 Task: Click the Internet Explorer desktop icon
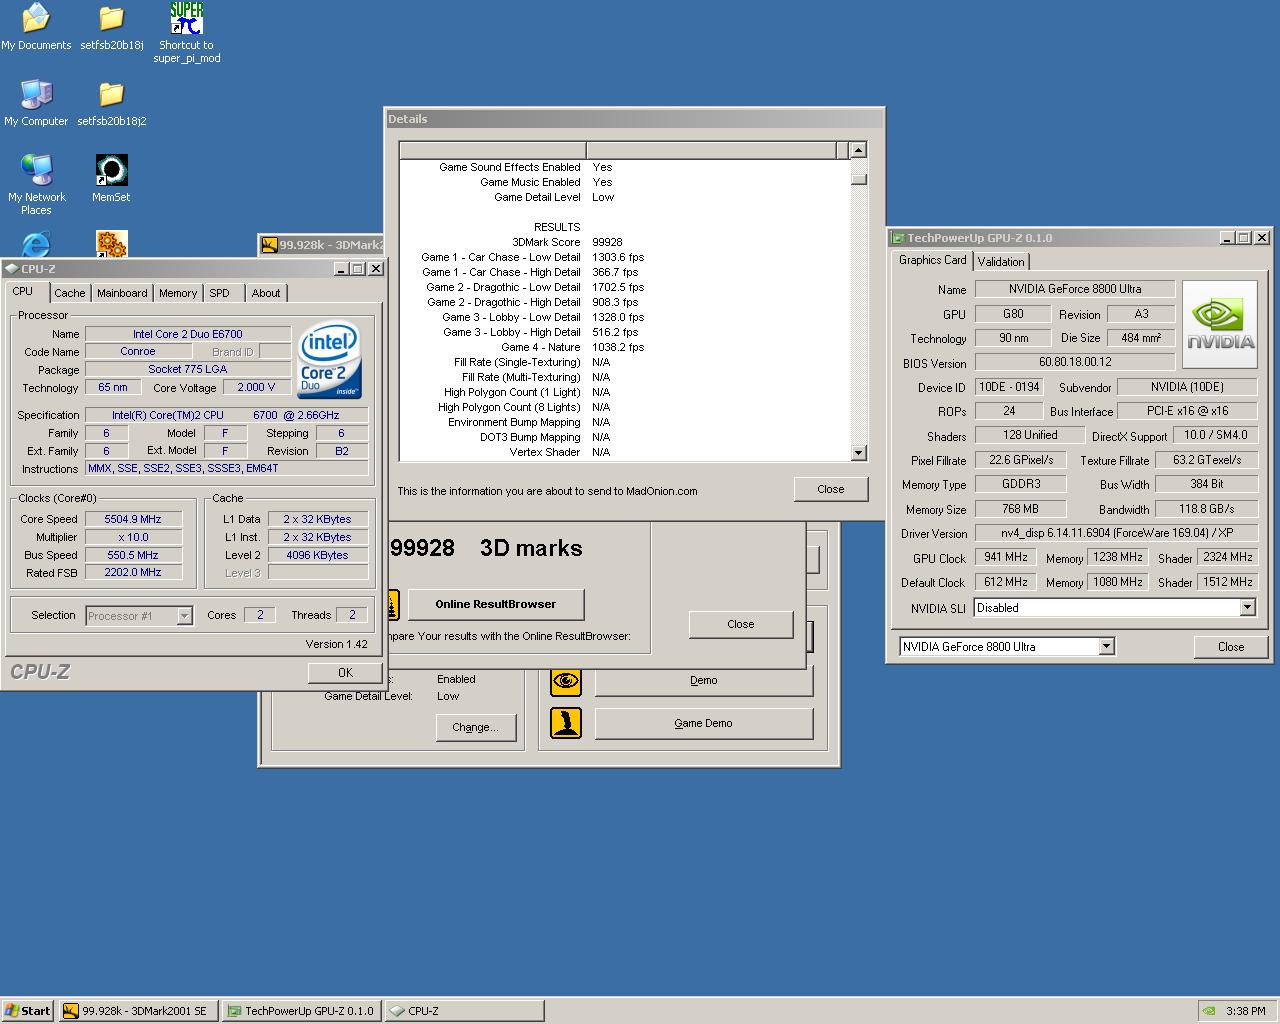[36, 244]
